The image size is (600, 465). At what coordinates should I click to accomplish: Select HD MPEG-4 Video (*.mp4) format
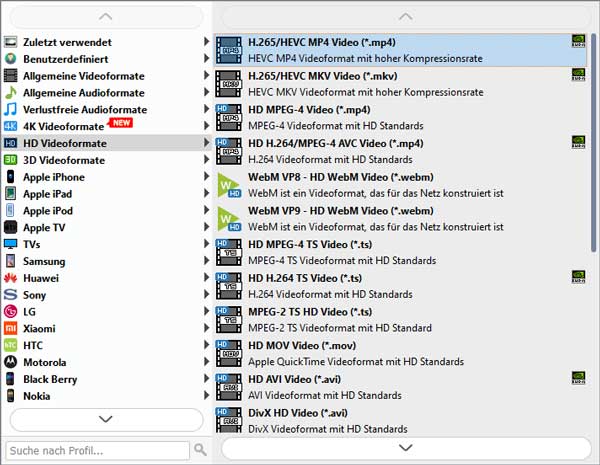click(400, 117)
